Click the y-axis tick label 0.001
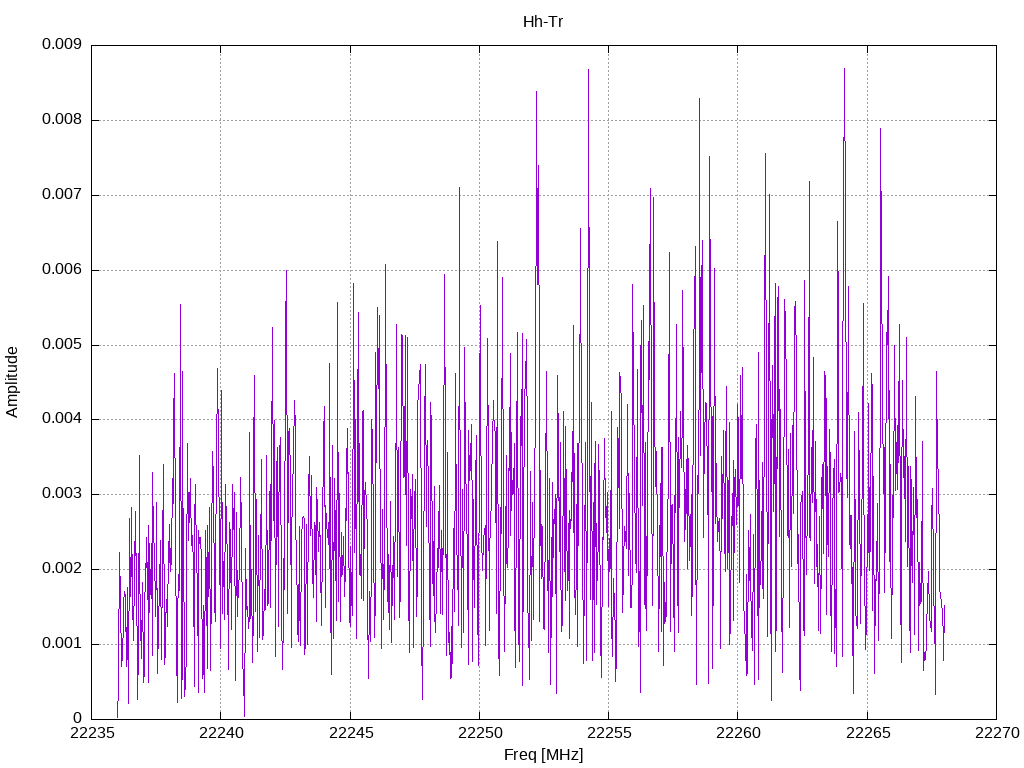Image resolution: width=1024 pixels, height=768 pixels. point(62,644)
